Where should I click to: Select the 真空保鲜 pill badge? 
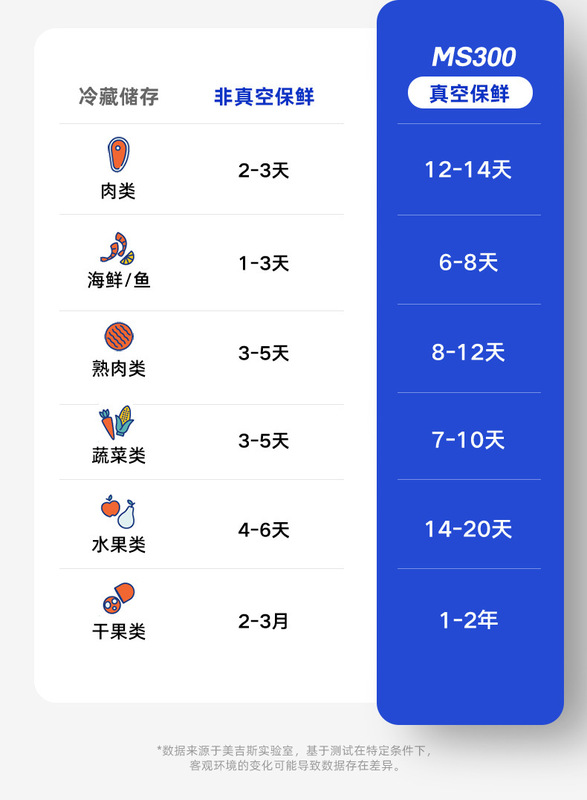tap(470, 93)
